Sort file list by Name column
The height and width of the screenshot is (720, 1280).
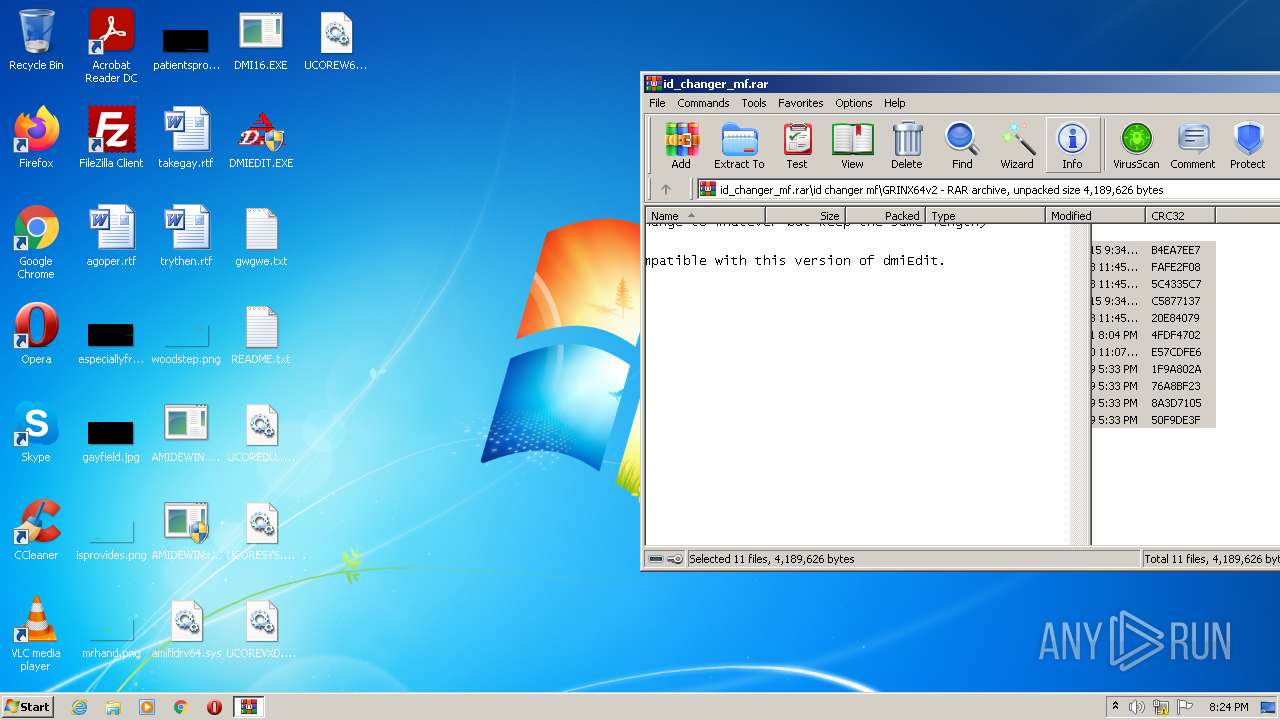pyautogui.click(x=705, y=215)
